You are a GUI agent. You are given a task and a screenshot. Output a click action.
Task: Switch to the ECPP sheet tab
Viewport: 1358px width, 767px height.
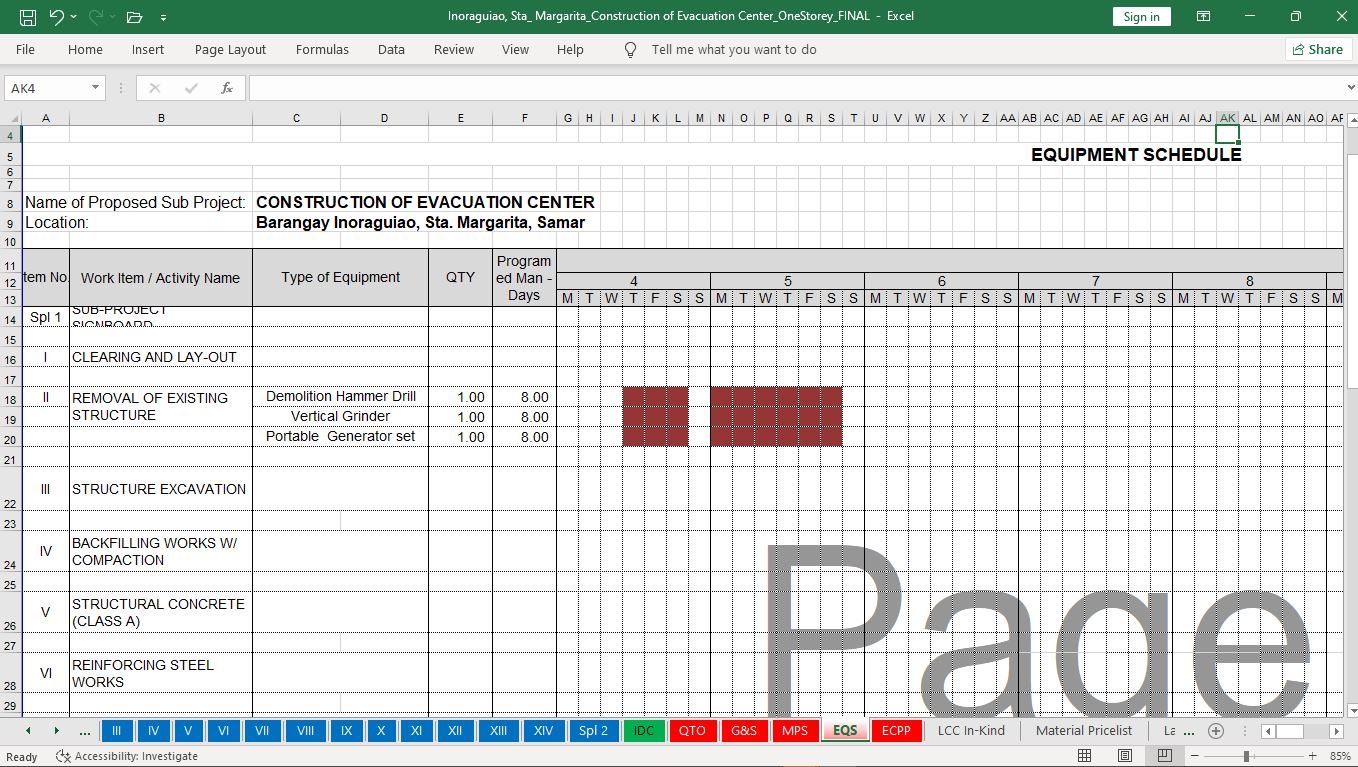896,731
